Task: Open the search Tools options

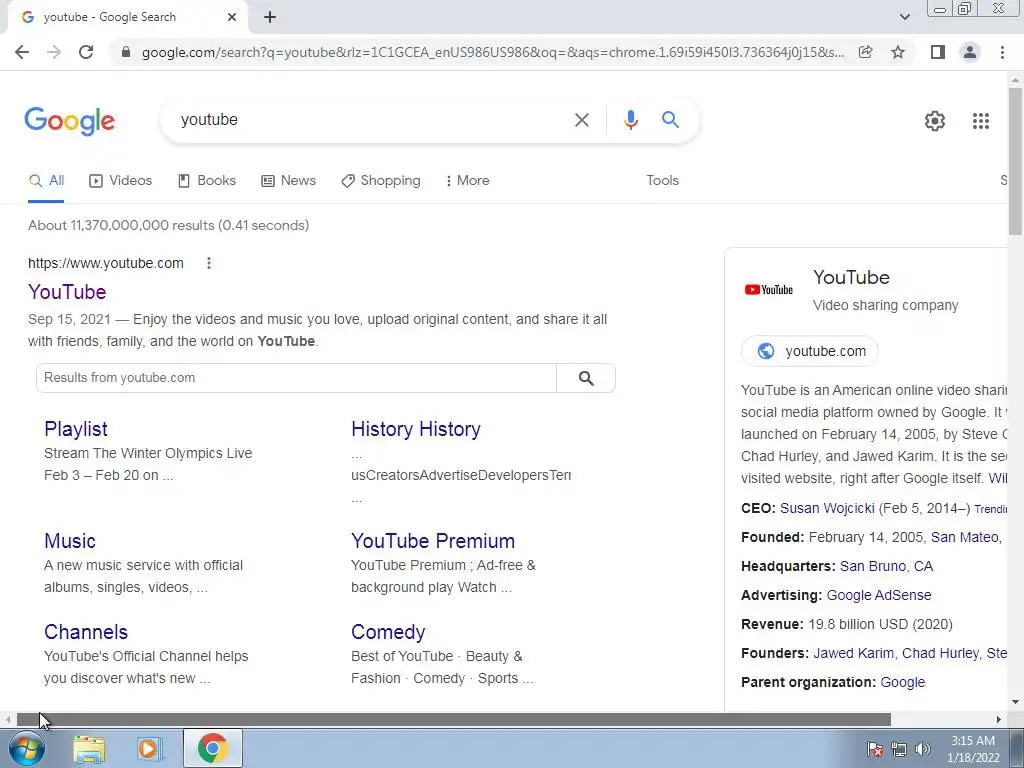Action: (662, 181)
